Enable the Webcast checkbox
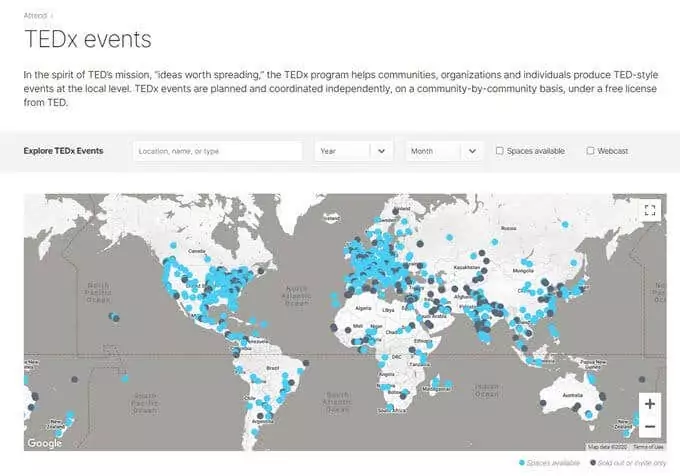Screen dimensions: 680x476 [x=590, y=151]
